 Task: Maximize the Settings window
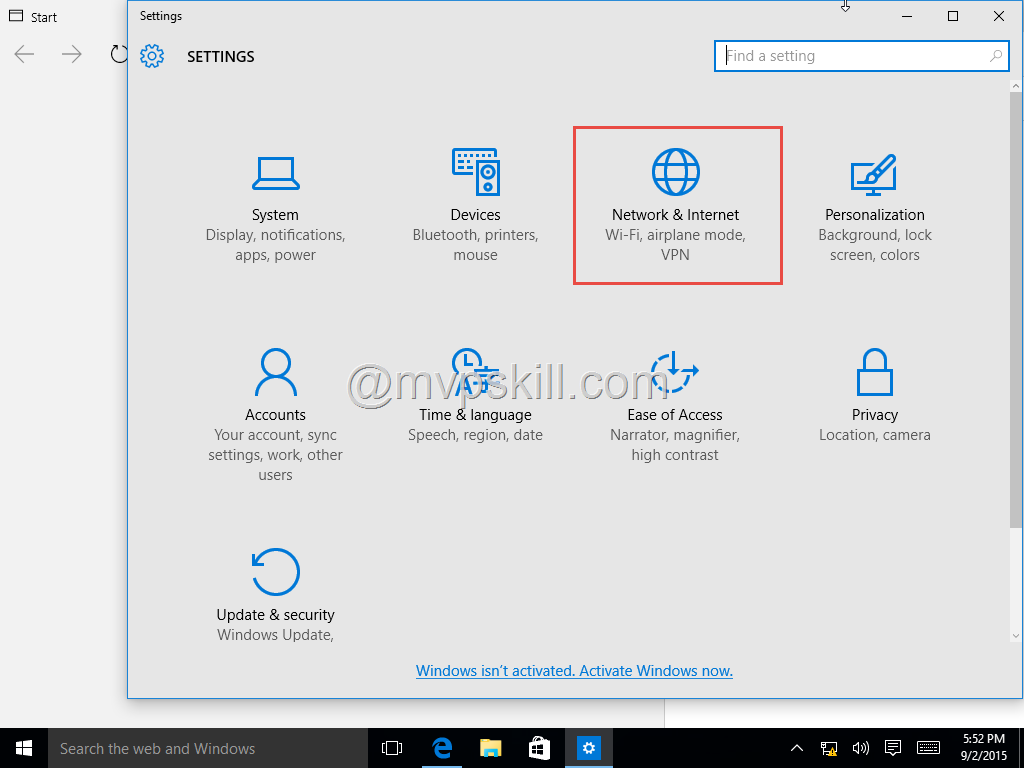tap(953, 16)
